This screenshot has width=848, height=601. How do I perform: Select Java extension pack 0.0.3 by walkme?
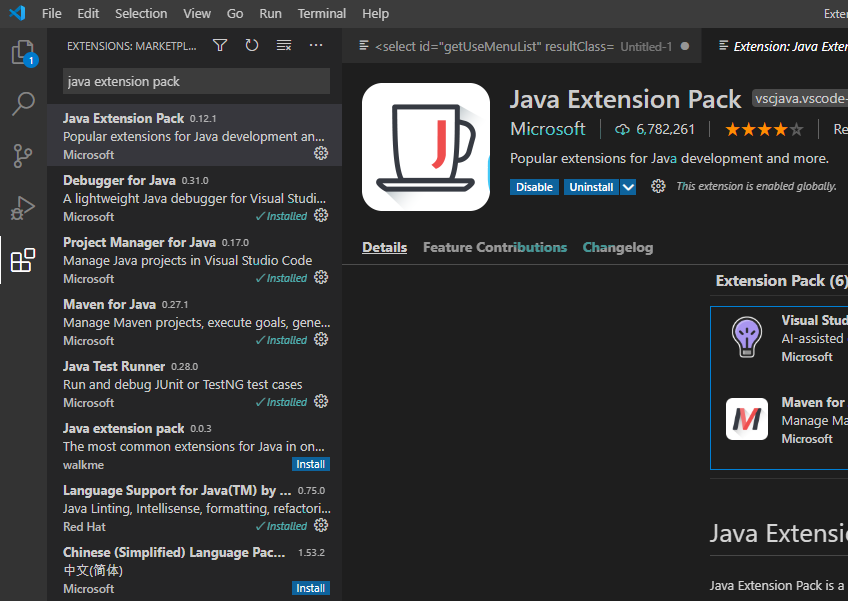coord(195,446)
